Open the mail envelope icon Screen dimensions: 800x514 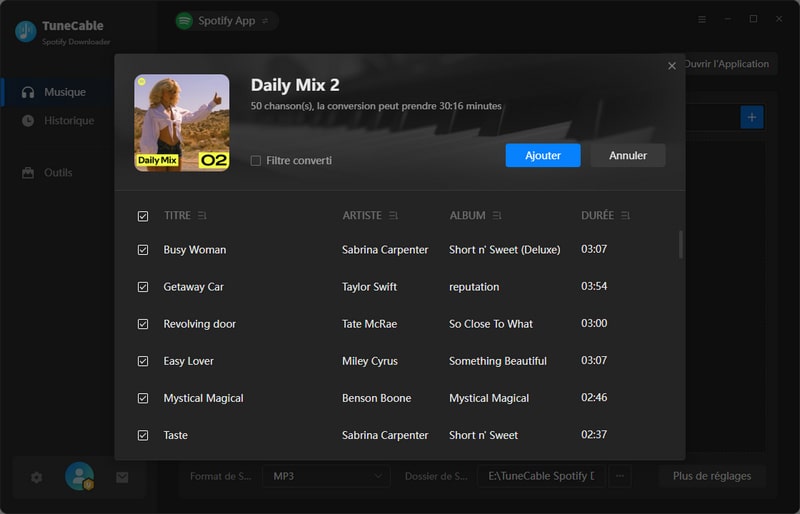click(x=122, y=477)
